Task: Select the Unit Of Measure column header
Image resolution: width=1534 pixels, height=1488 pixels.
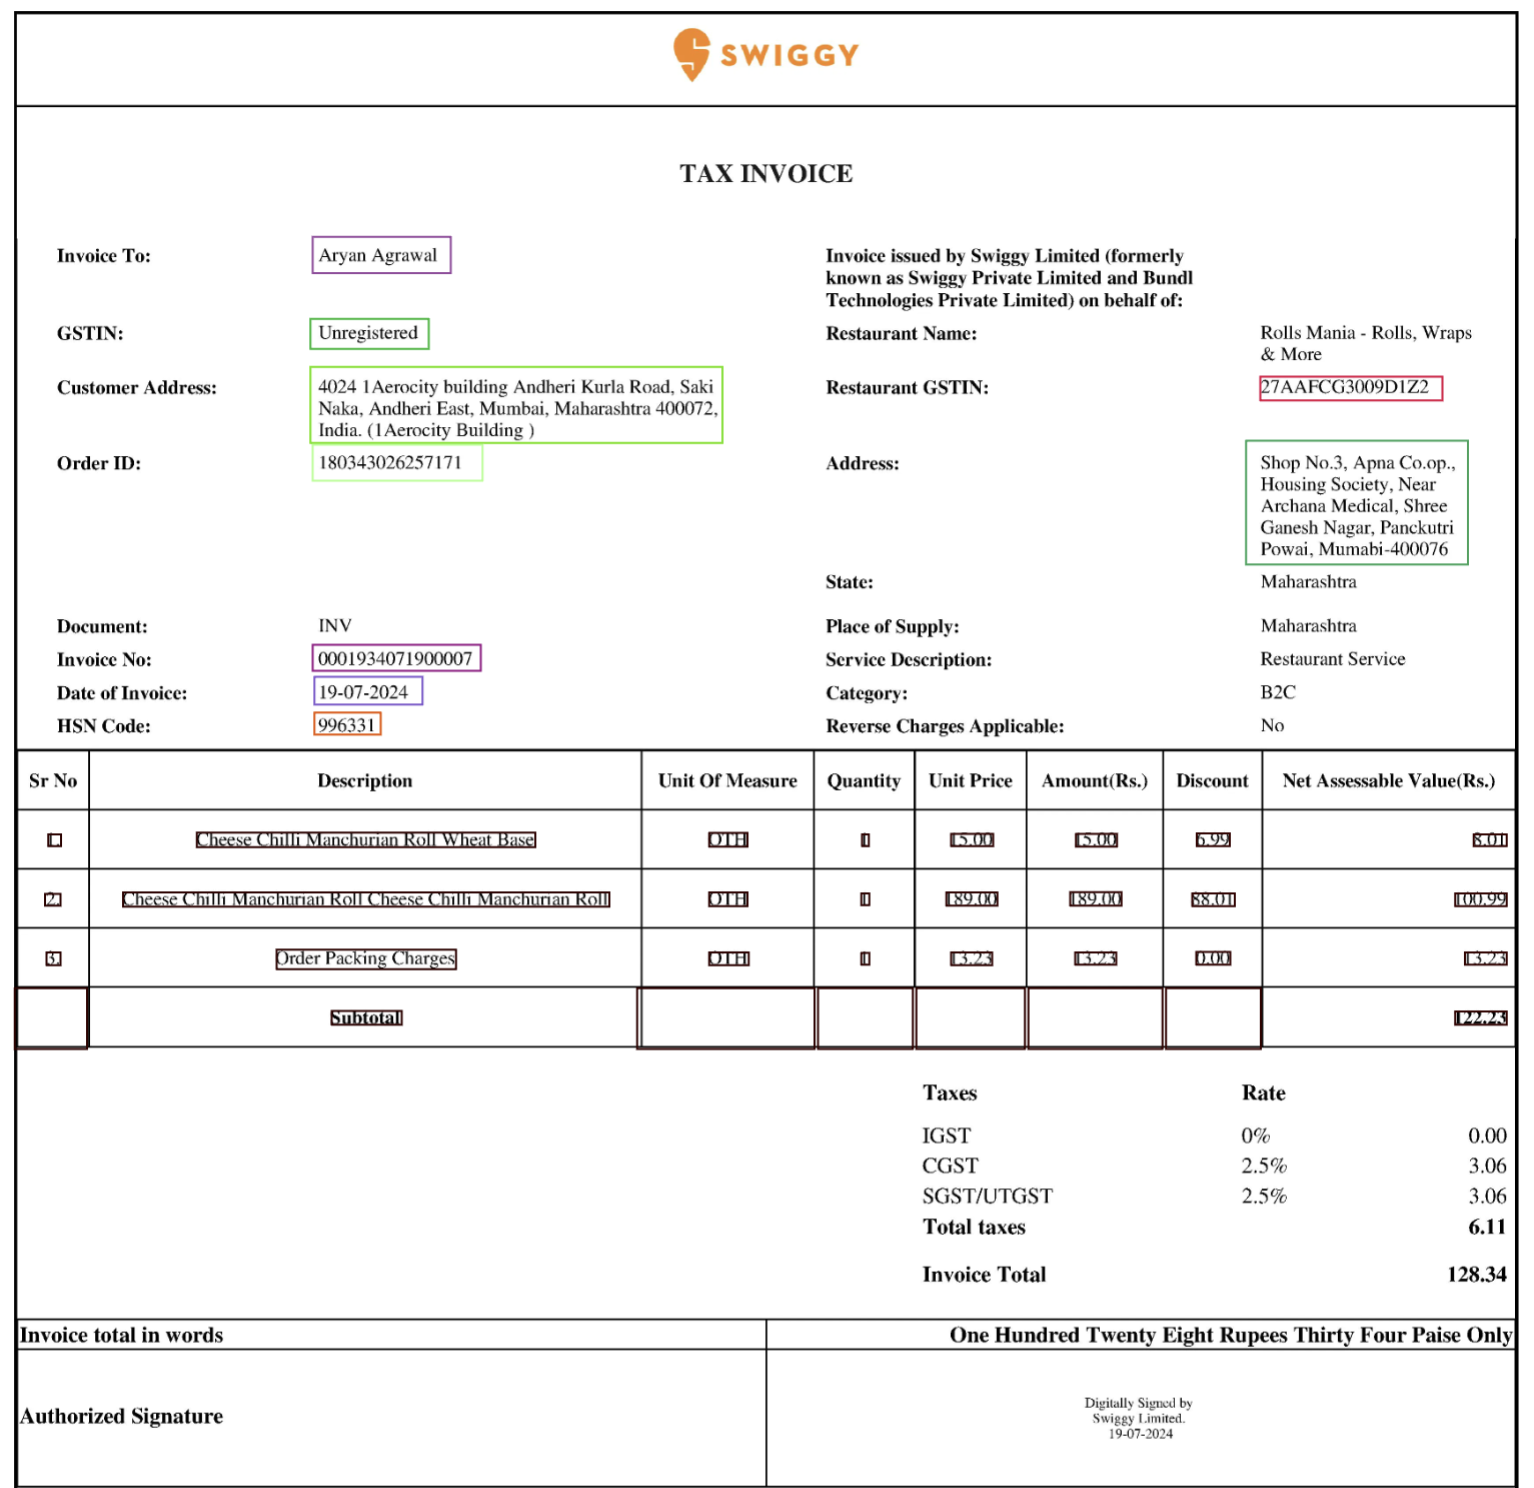Action: (x=727, y=781)
